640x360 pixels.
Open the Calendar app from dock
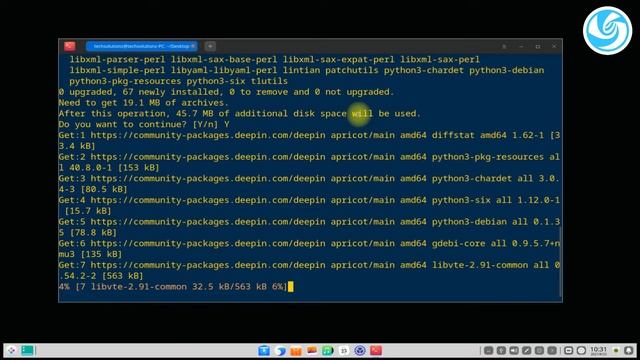(x=344, y=350)
